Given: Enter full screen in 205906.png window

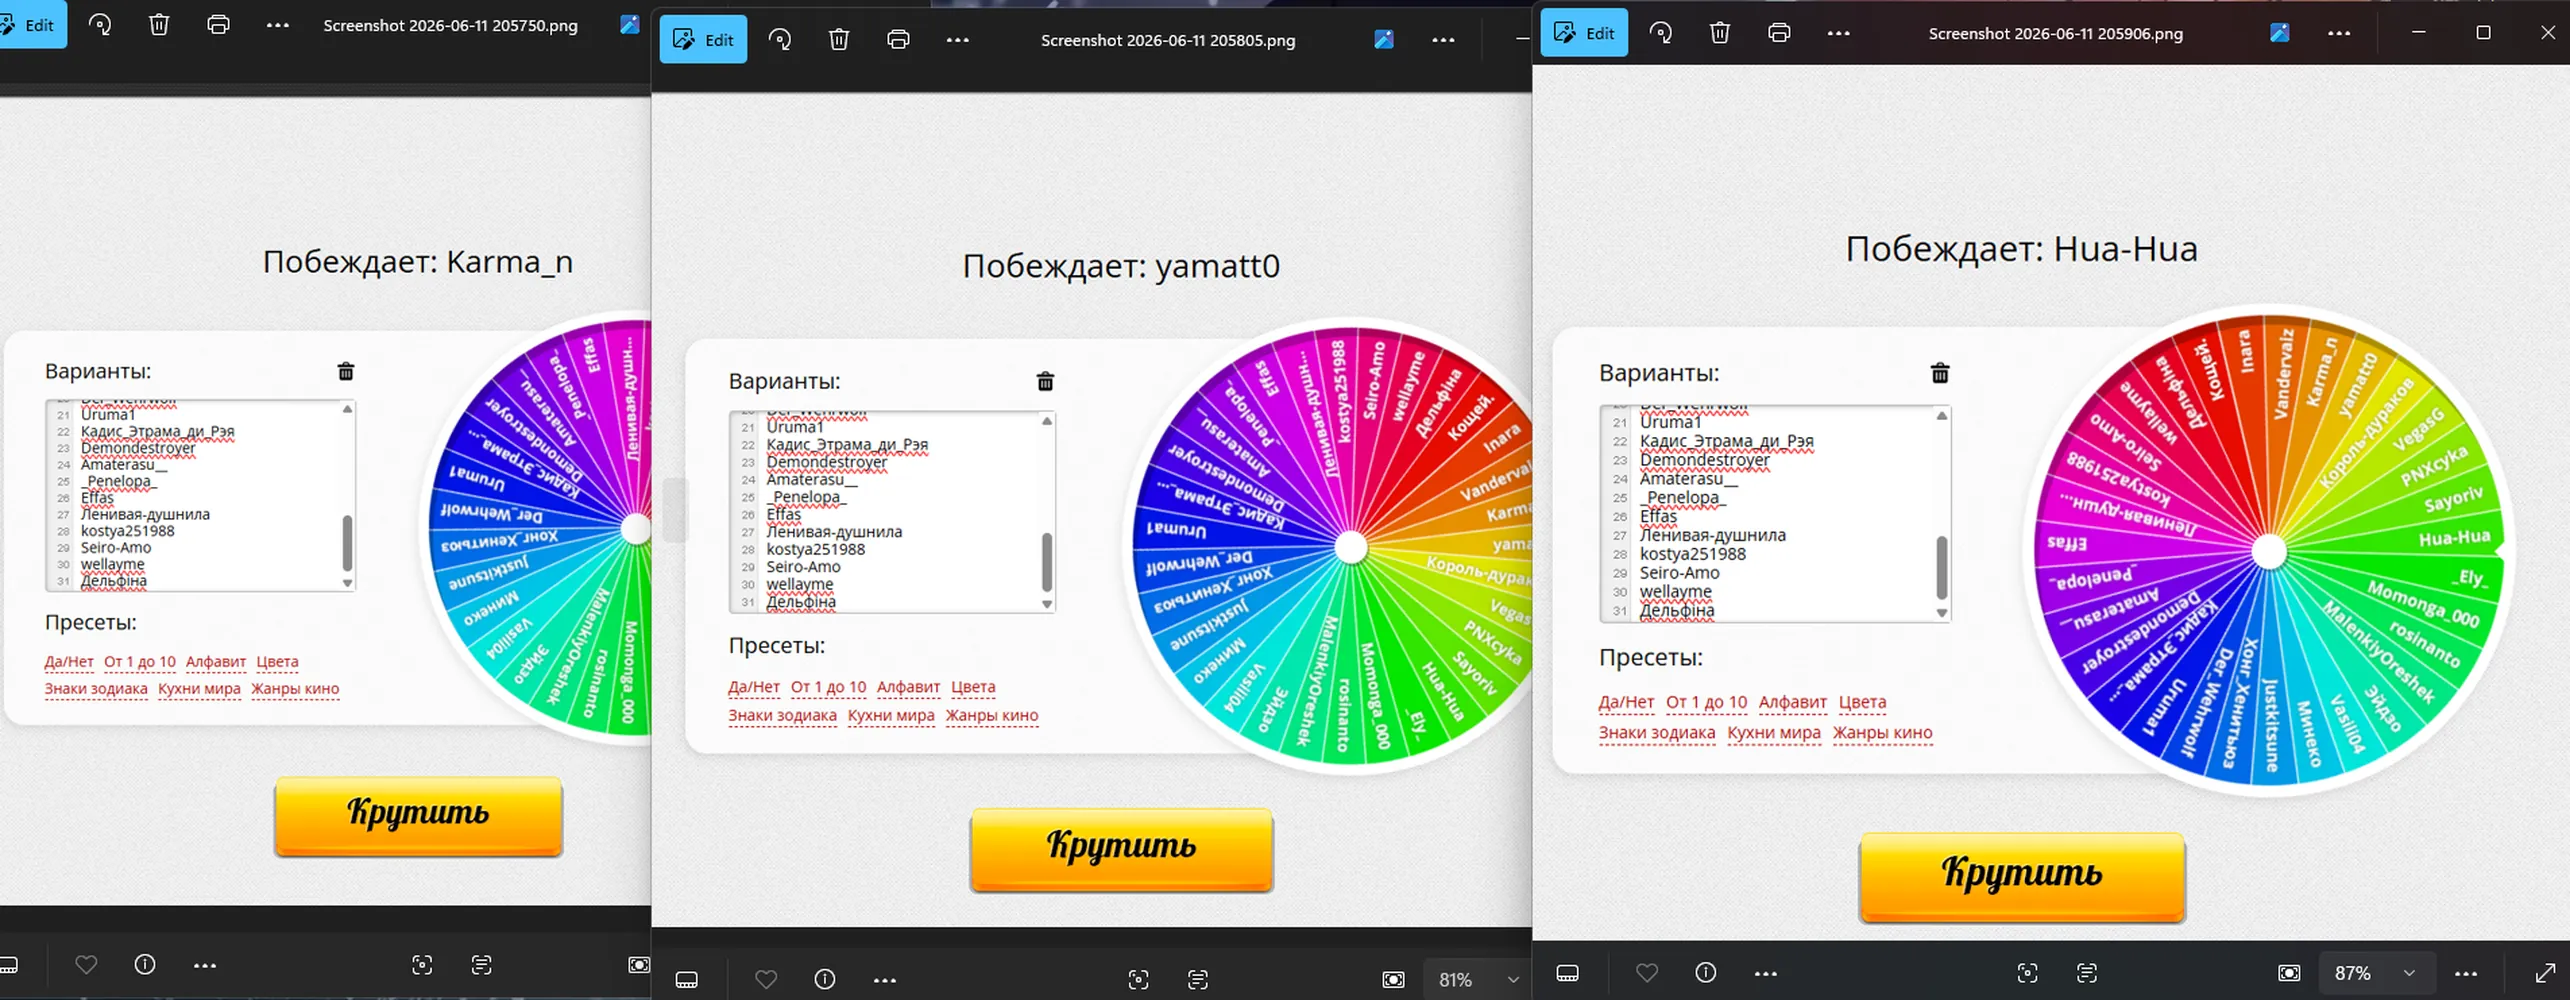Looking at the screenshot, I should click(2546, 973).
